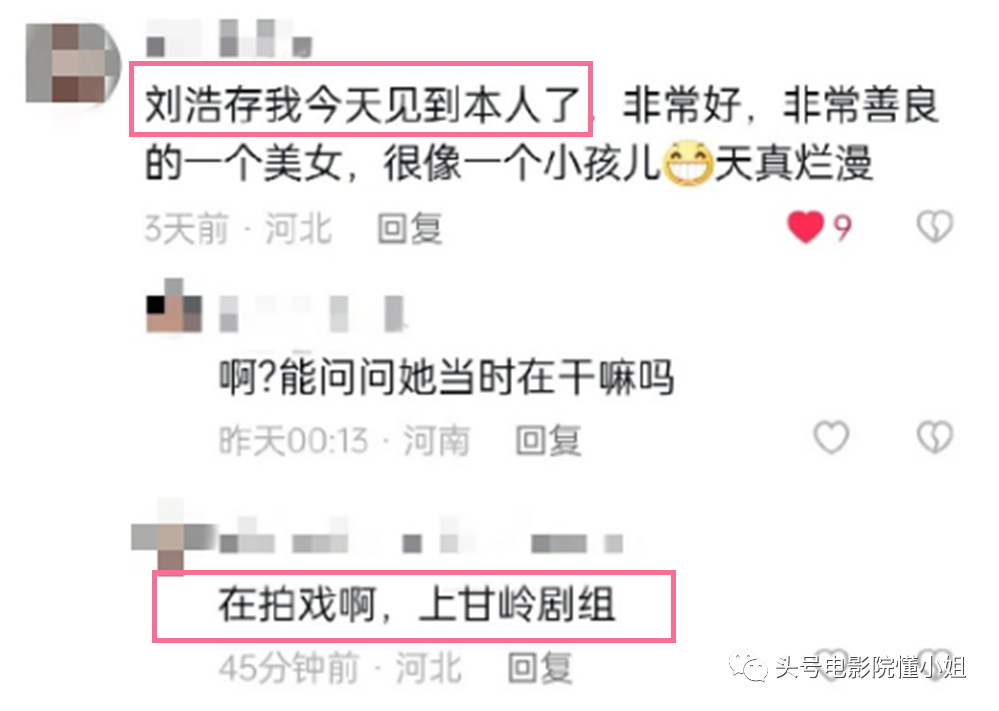
Task: Select the reply text 啊?能问问她当时在干嘛吗
Action: (446, 377)
